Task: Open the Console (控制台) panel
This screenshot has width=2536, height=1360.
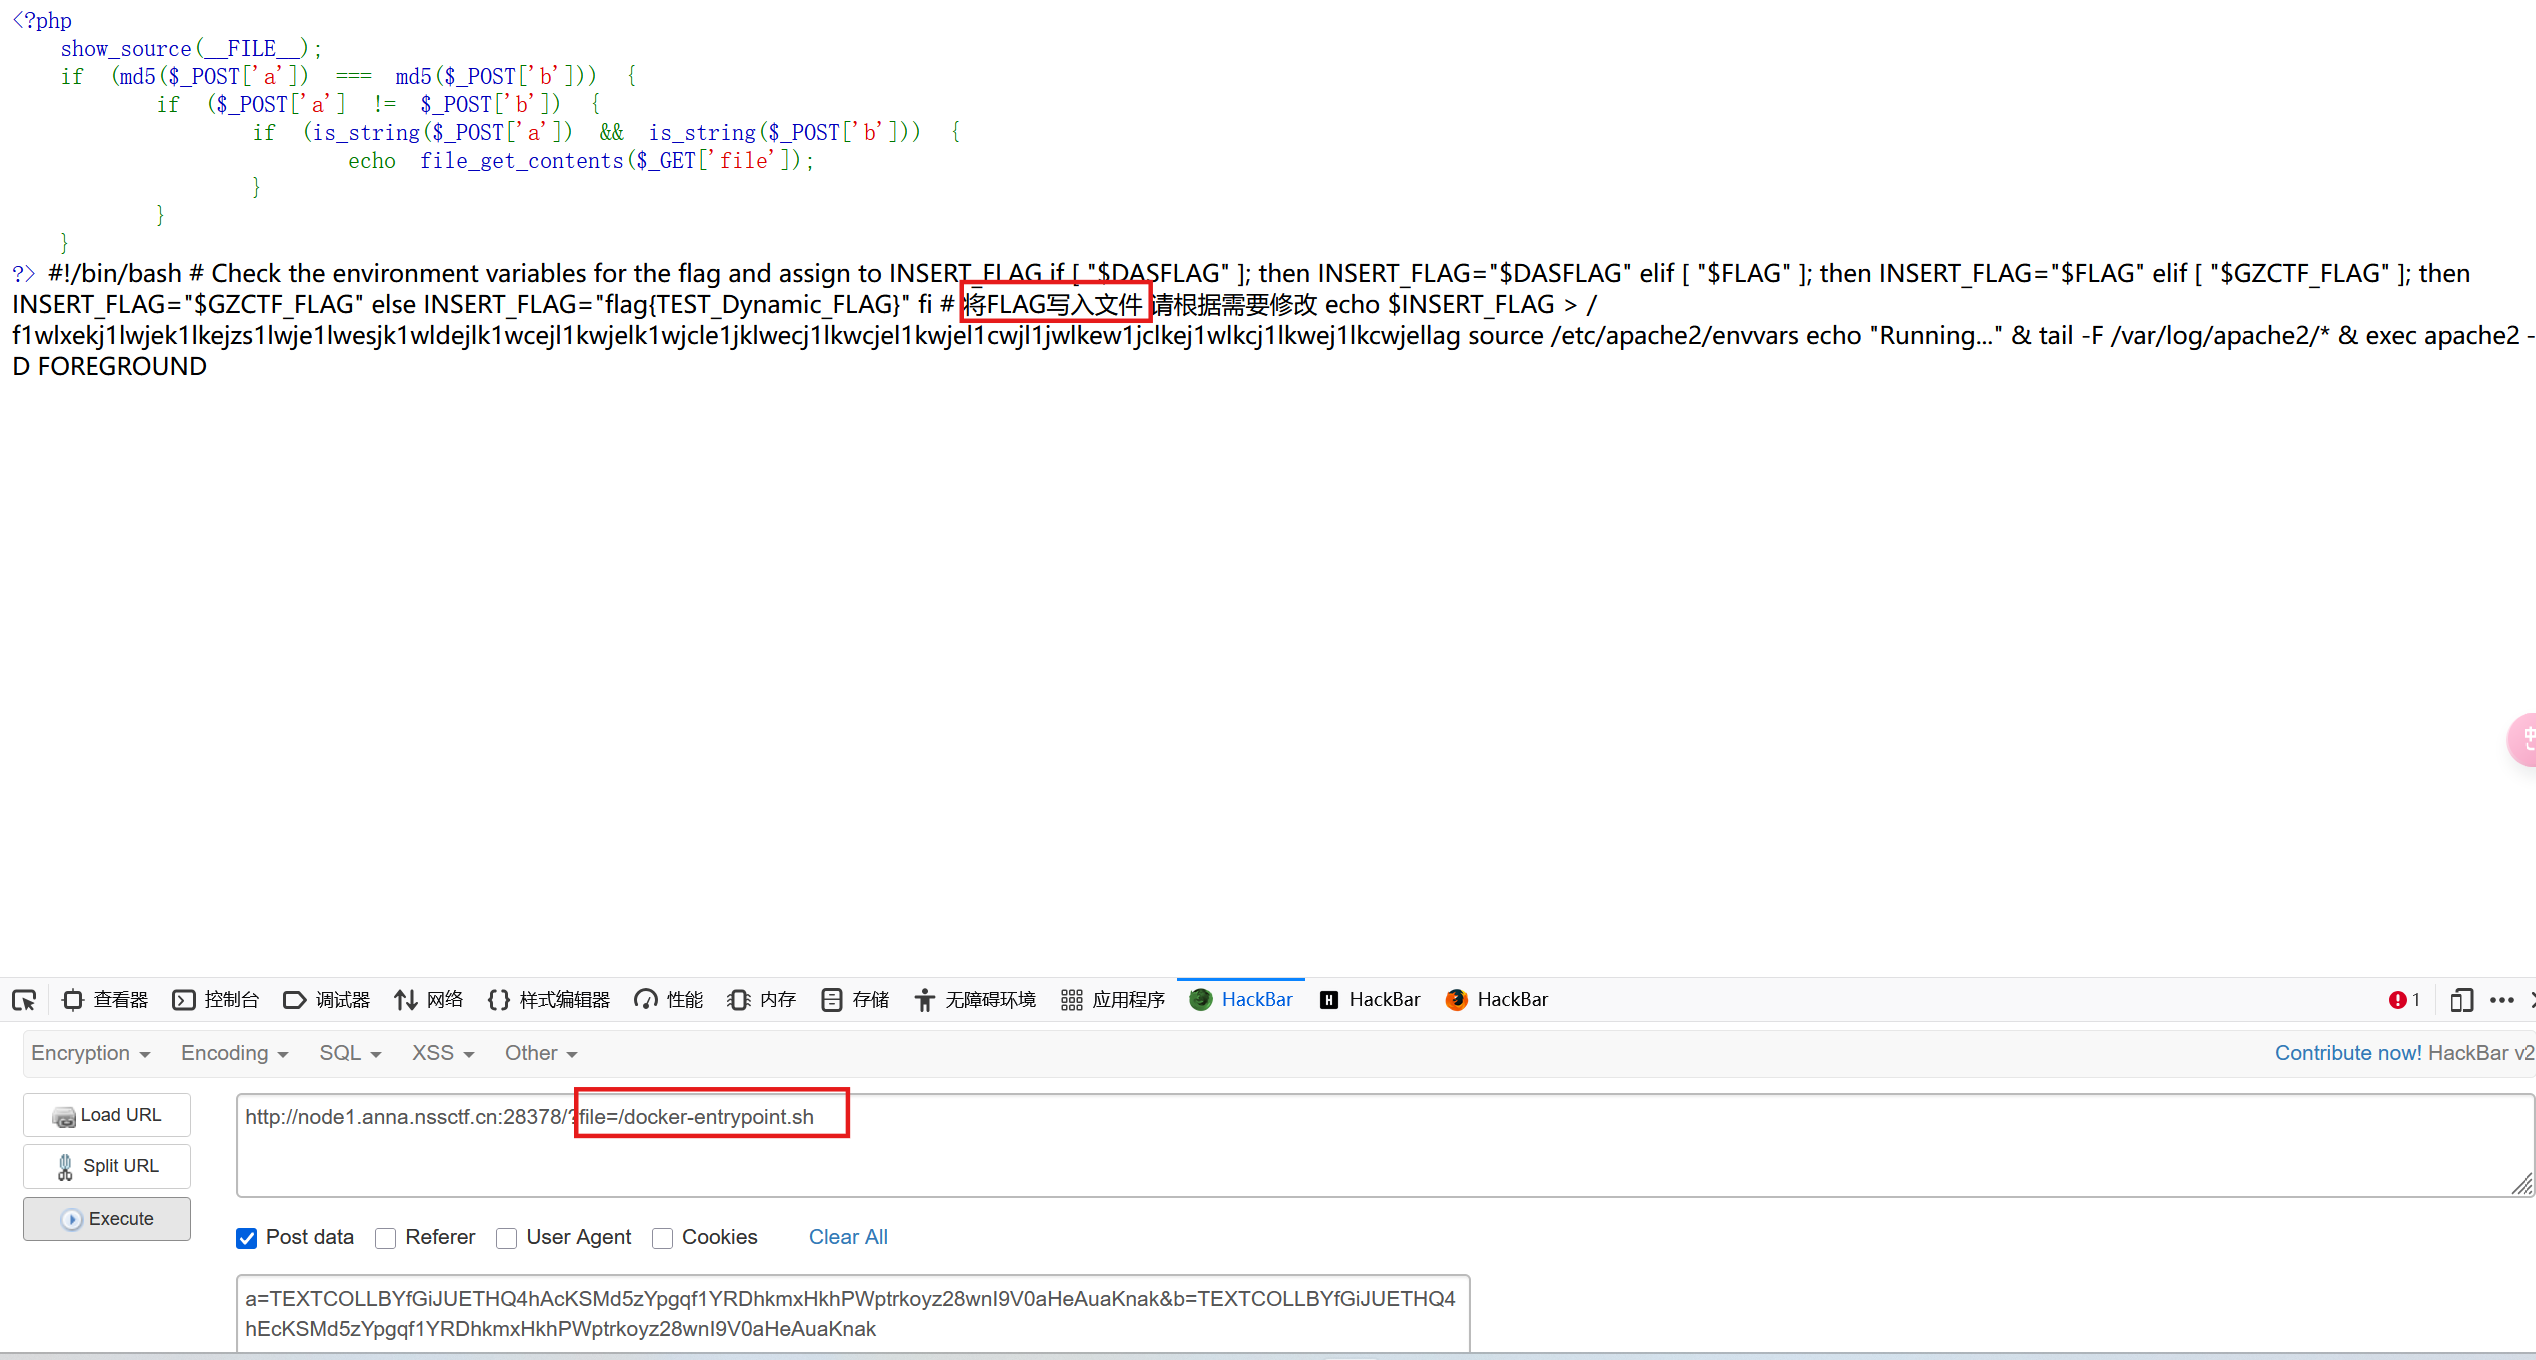Action: pos(216,1000)
